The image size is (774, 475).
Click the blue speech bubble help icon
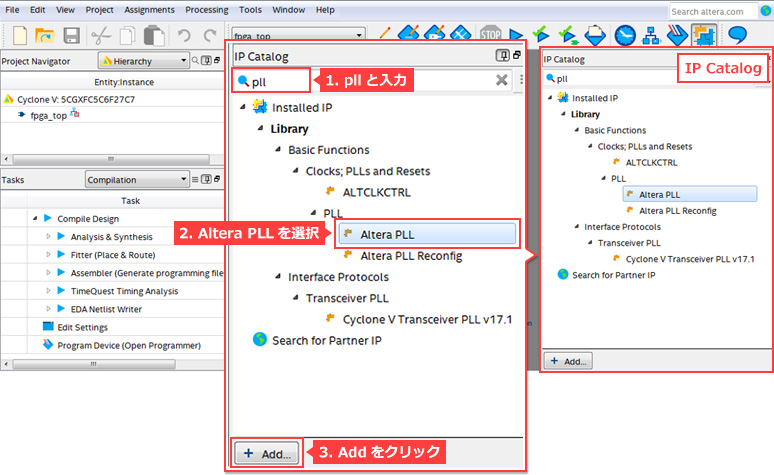(737, 35)
